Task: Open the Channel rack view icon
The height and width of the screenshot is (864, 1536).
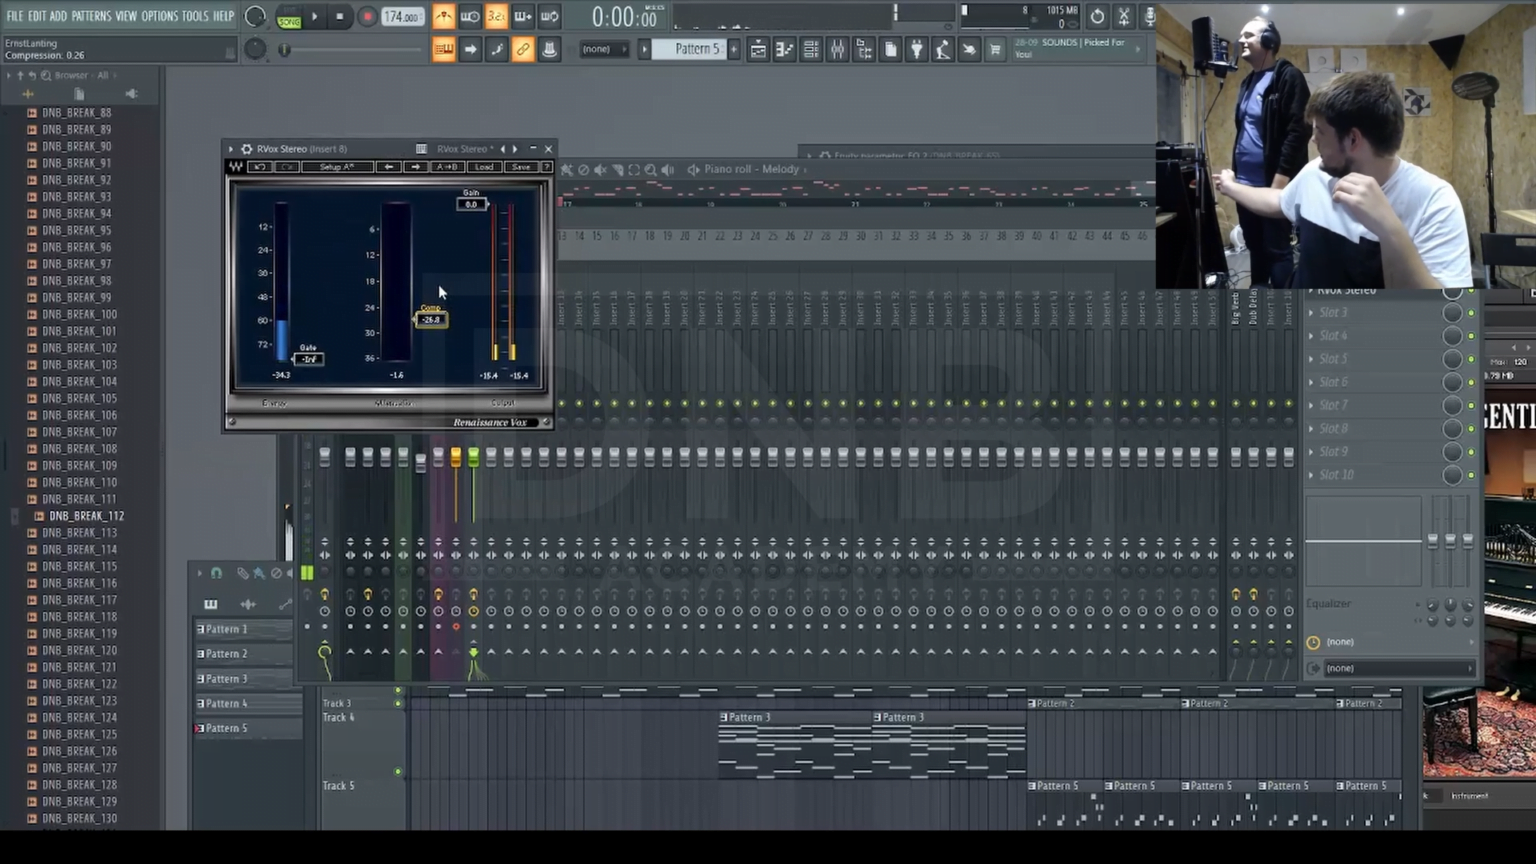Action: point(811,50)
